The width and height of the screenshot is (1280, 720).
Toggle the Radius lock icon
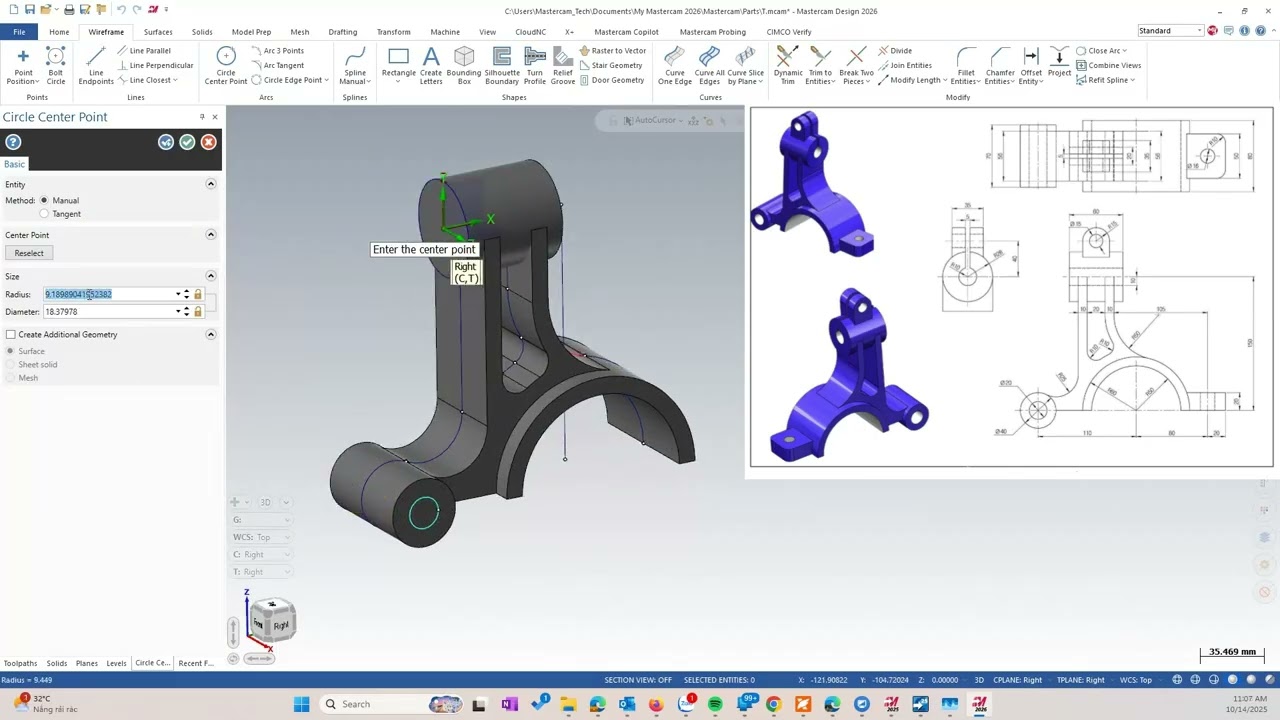tap(198, 294)
